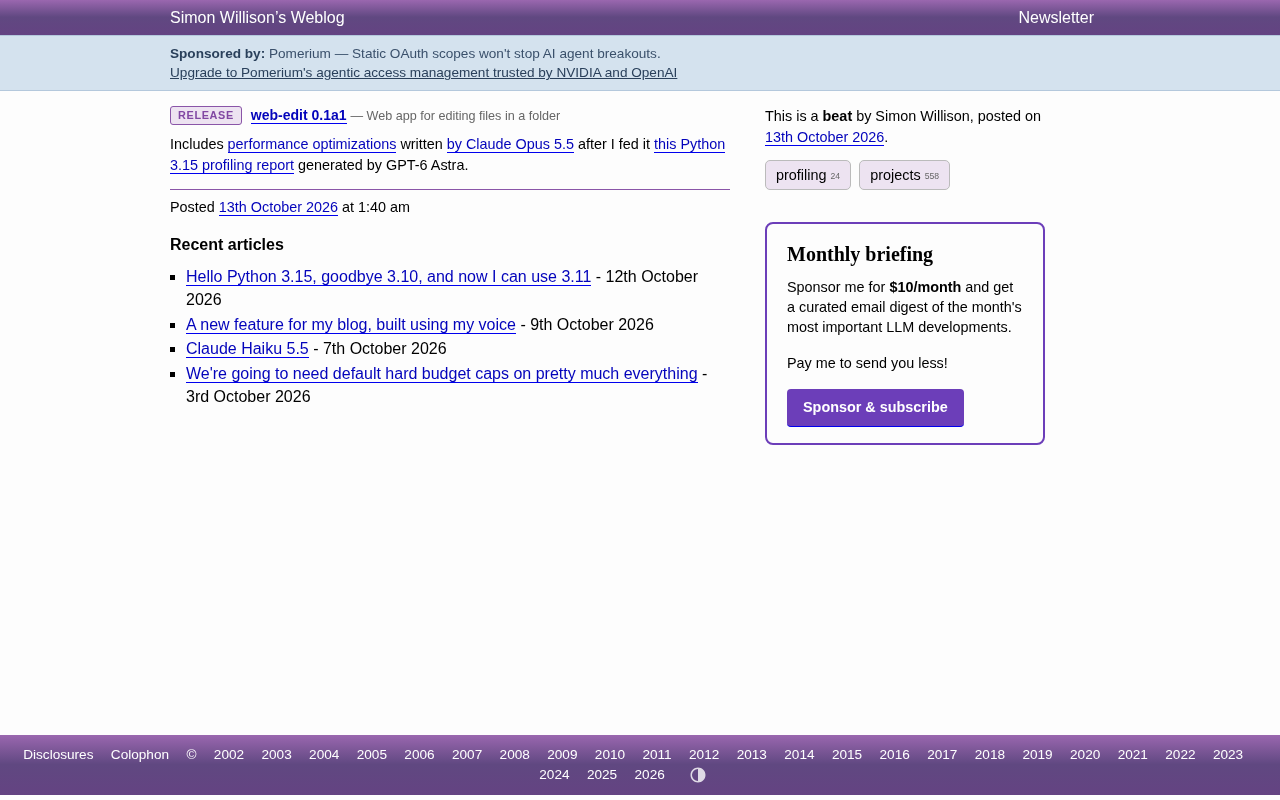Click the 'Monthly briefing' heading
Image resolution: width=1280 pixels, height=800 pixels.
pyautogui.click(x=860, y=254)
